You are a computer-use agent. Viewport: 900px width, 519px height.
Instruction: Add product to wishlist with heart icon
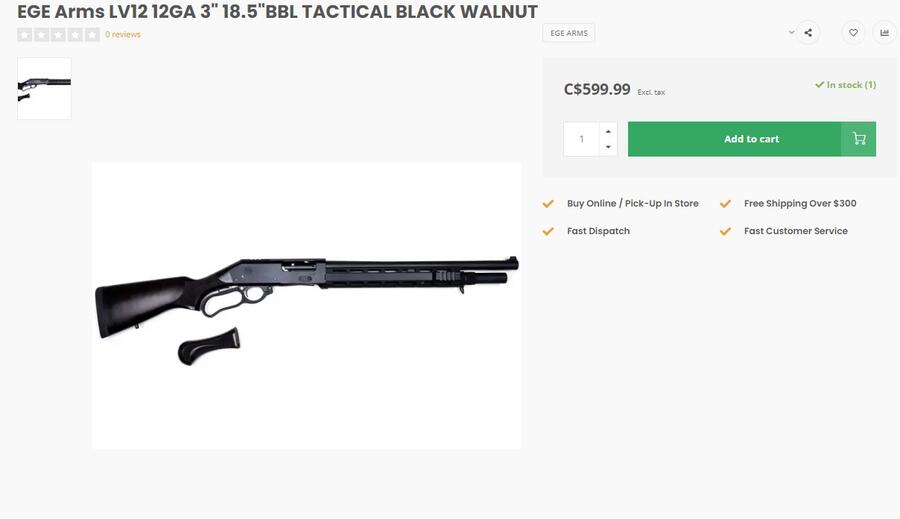(x=854, y=33)
